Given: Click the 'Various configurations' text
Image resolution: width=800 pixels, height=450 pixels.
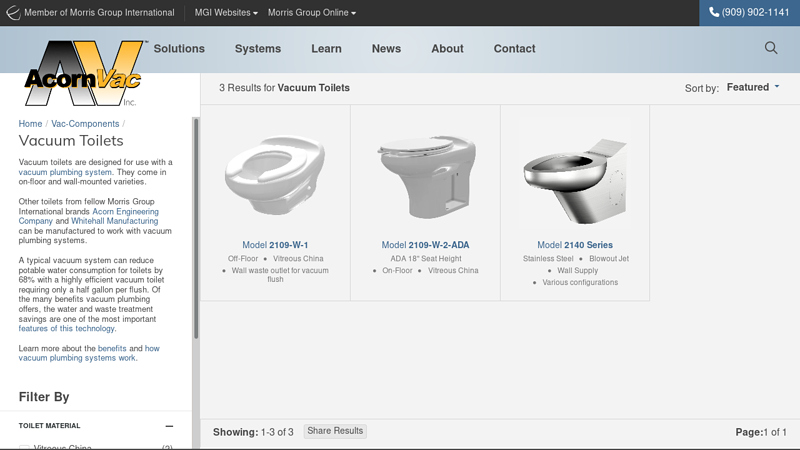Looking at the screenshot, I should pyautogui.click(x=580, y=282).
